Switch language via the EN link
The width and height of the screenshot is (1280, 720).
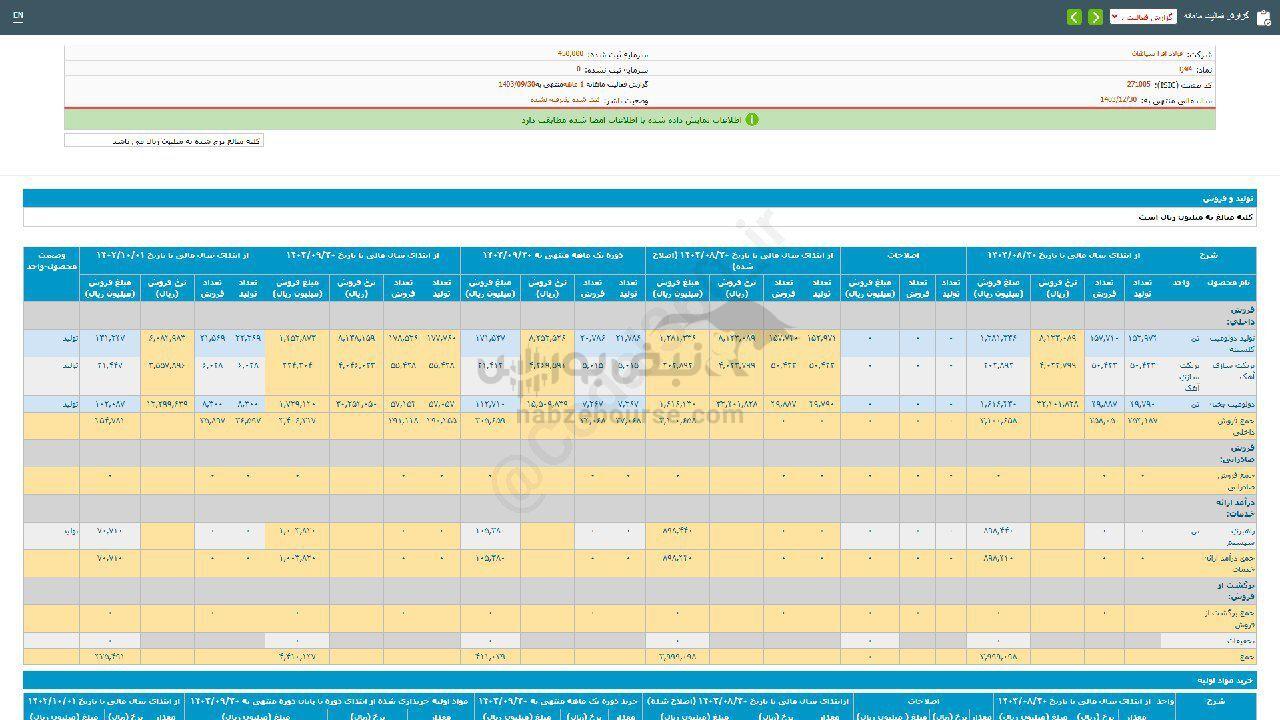tap(18, 17)
